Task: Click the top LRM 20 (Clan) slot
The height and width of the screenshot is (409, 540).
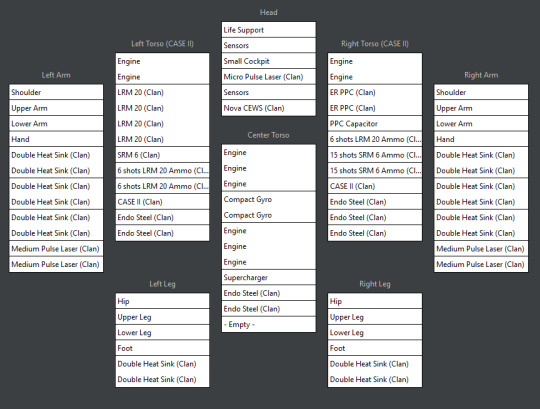Action: [x=163, y=92]
